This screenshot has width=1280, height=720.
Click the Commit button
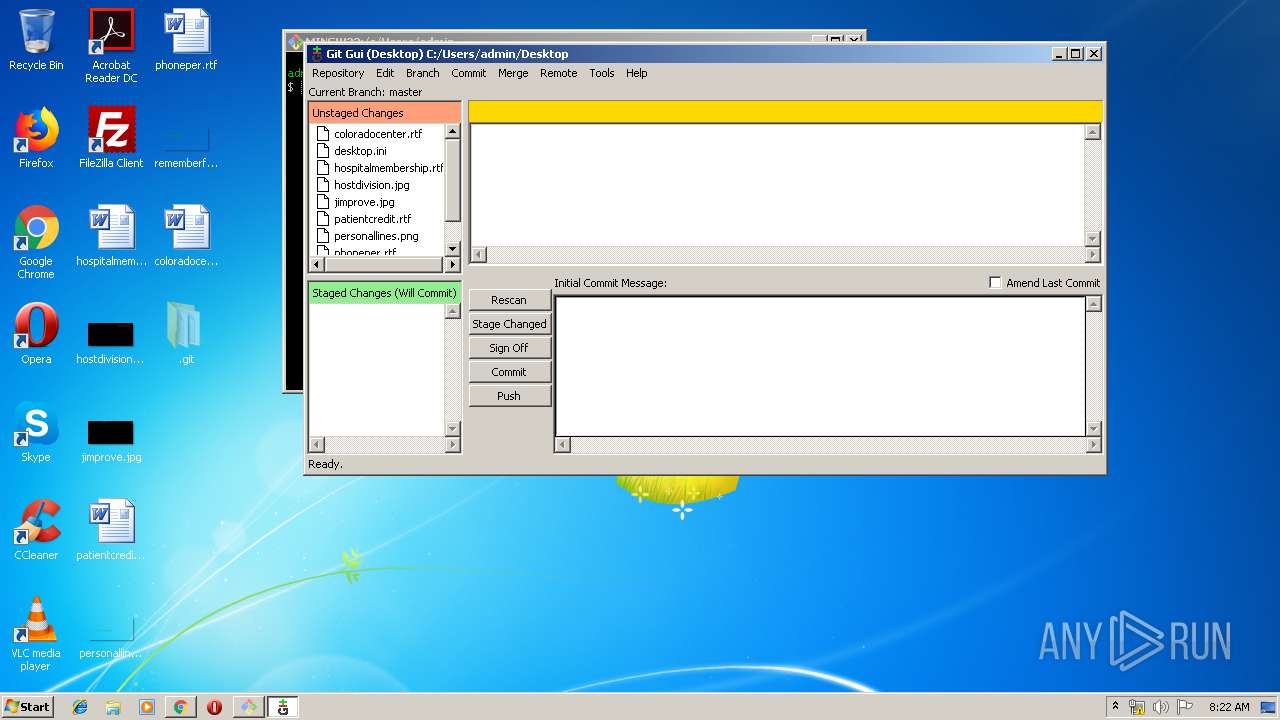(x=509, y=372)
